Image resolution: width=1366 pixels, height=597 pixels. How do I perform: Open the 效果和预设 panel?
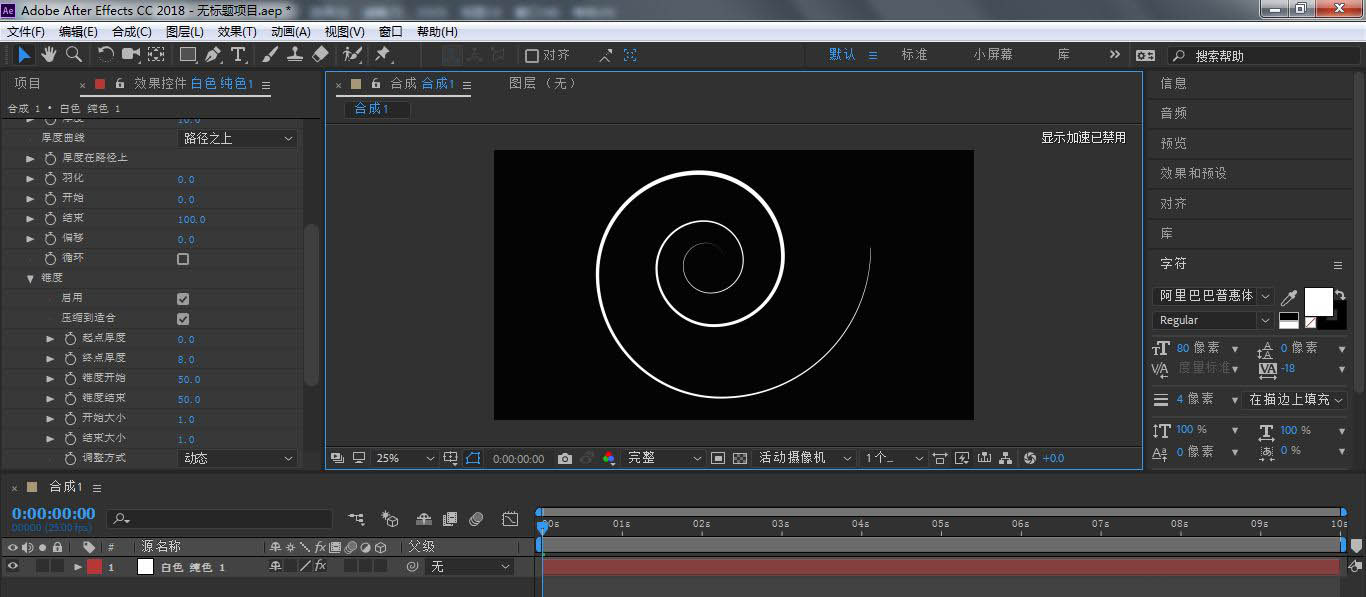[x=1193, y=173]
